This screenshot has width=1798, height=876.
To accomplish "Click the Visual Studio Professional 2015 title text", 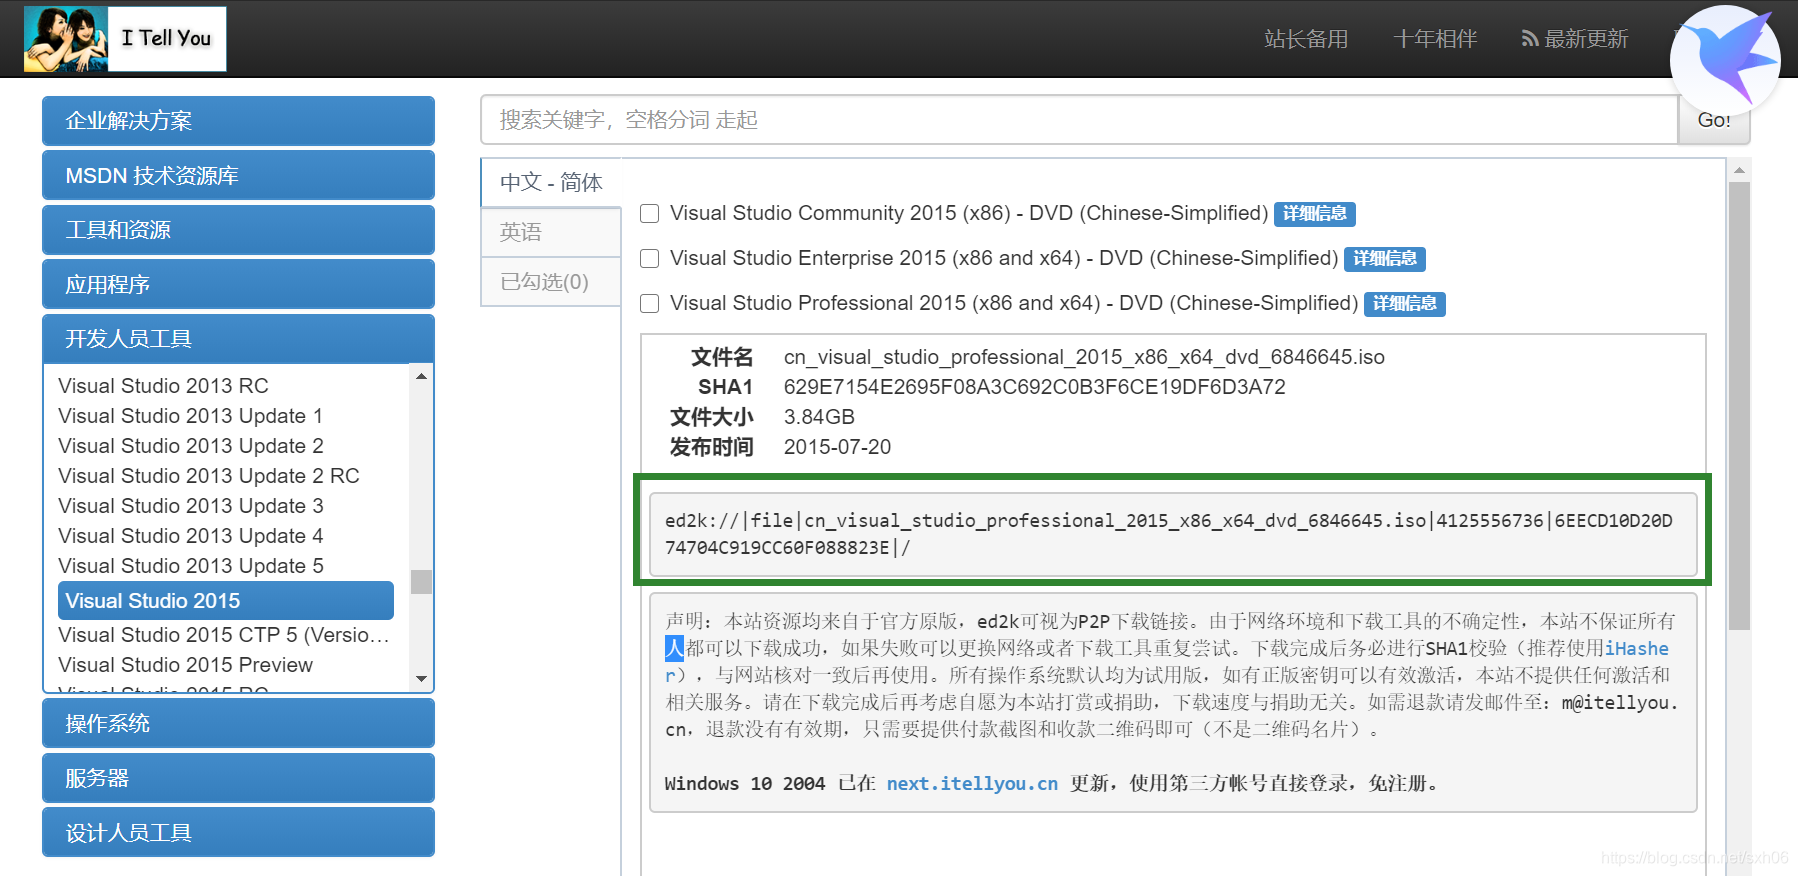I will 1014,303.
